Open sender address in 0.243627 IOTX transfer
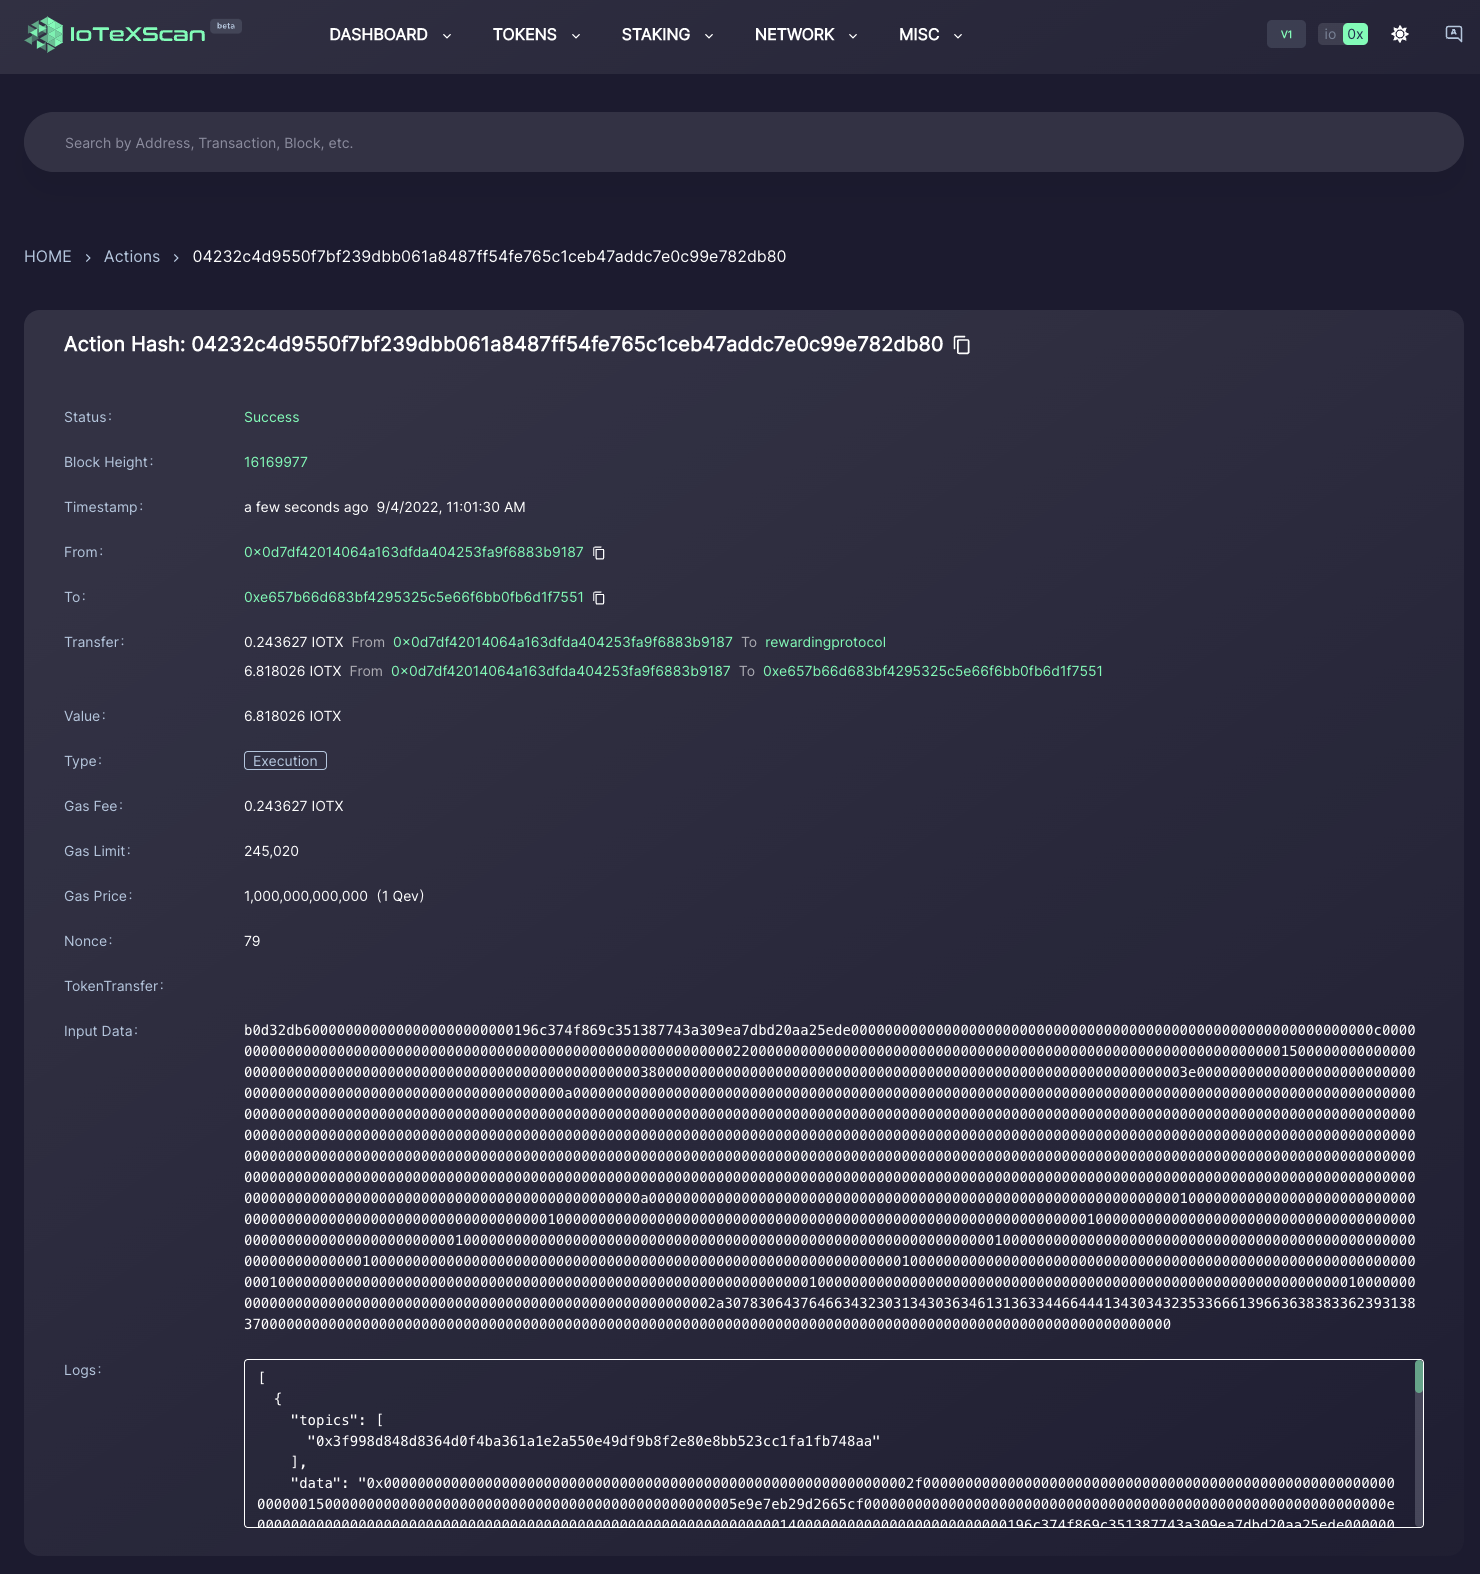1480x1574 pixels. pos(563,642)
